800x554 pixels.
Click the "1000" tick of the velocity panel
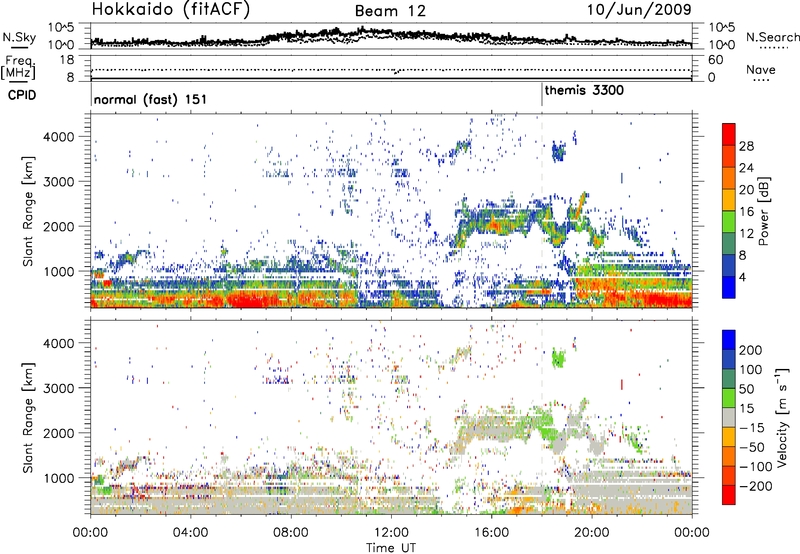click(x=58, y=478)
